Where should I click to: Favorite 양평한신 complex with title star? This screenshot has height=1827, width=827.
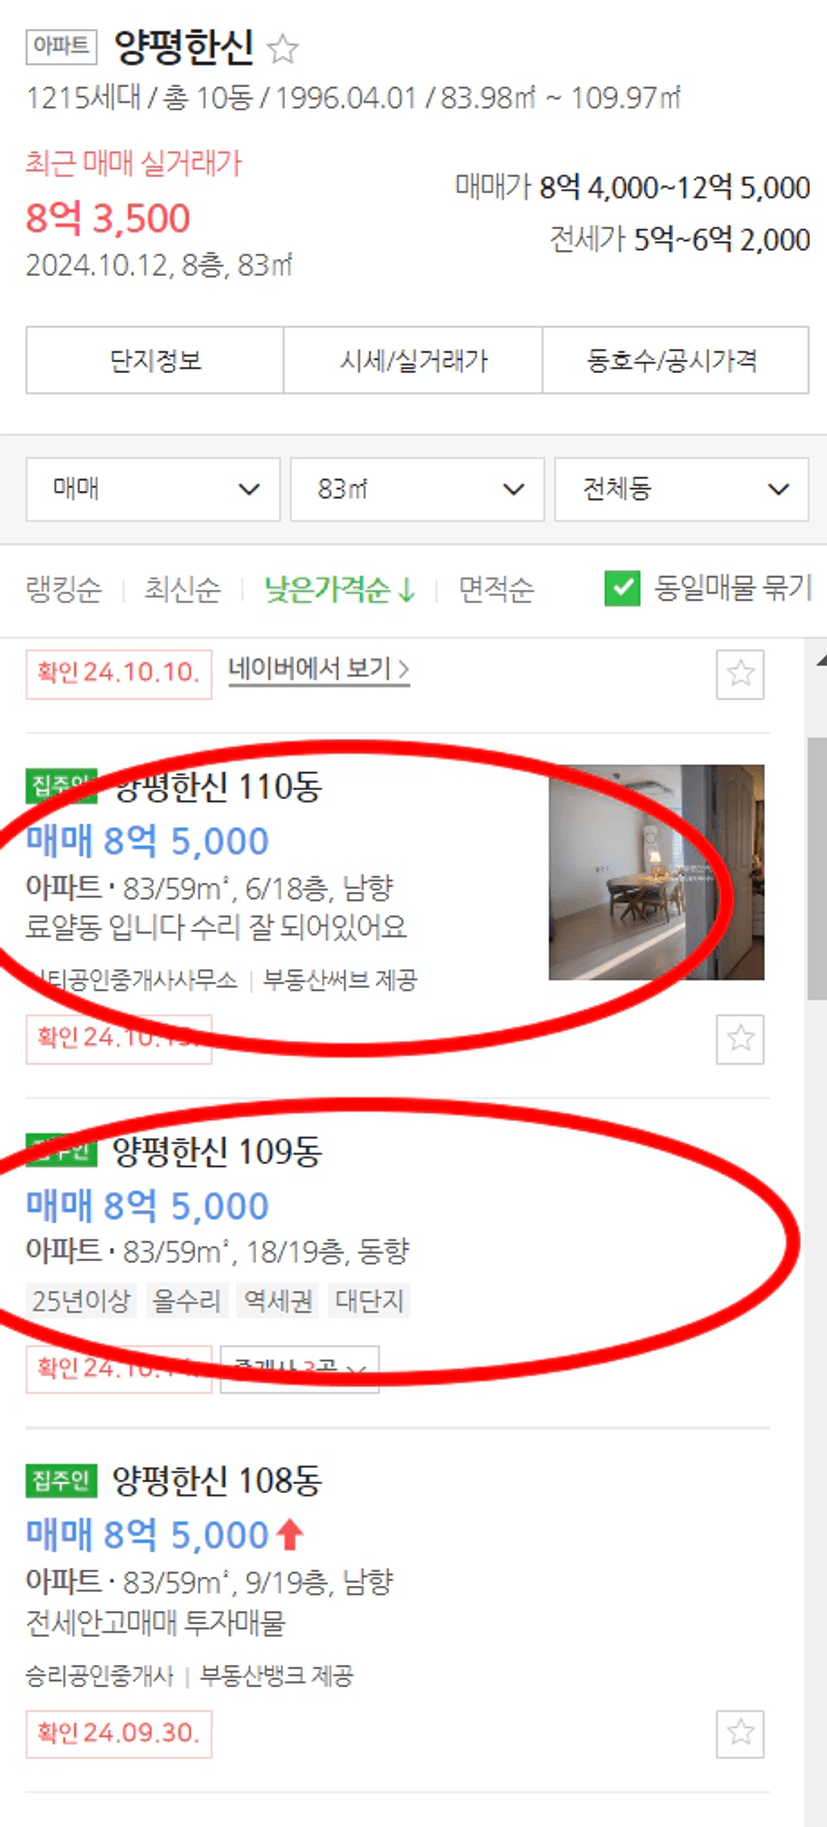click(284, 48)
